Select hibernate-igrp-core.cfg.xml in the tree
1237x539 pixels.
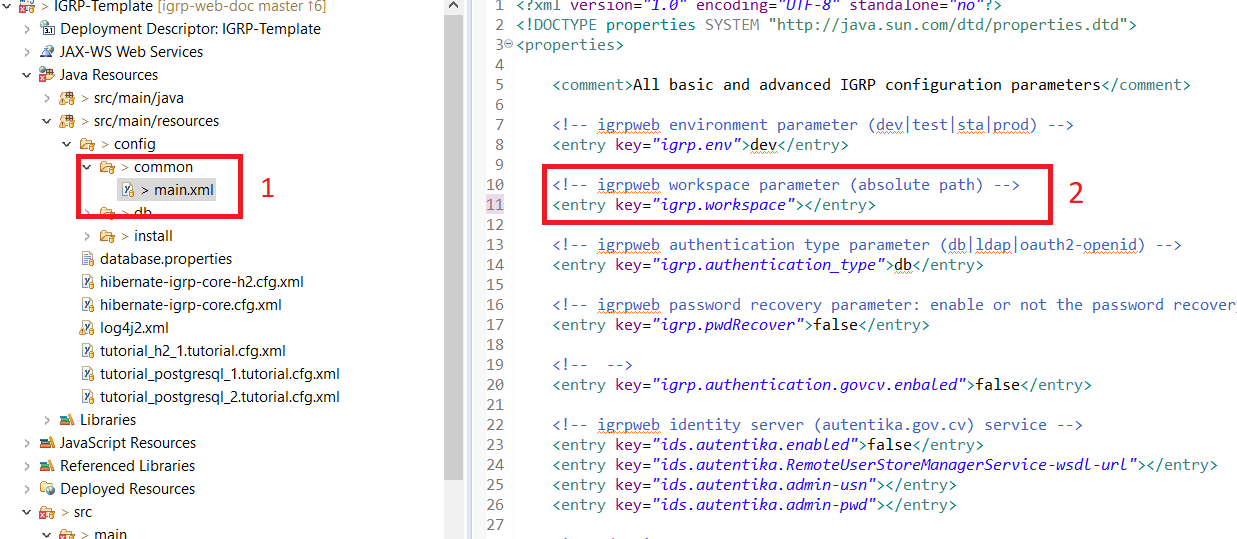click(191, 305)
